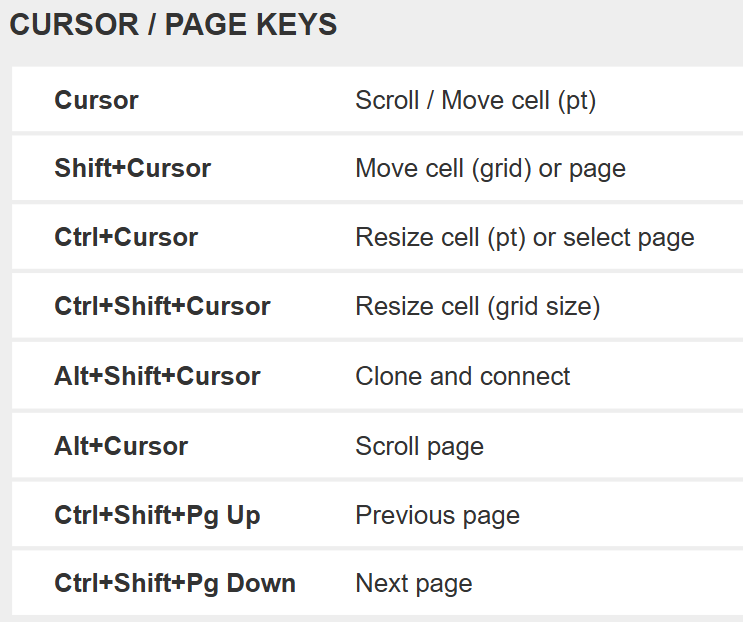Click the Clone and connect description

click(x=462, y=376)
